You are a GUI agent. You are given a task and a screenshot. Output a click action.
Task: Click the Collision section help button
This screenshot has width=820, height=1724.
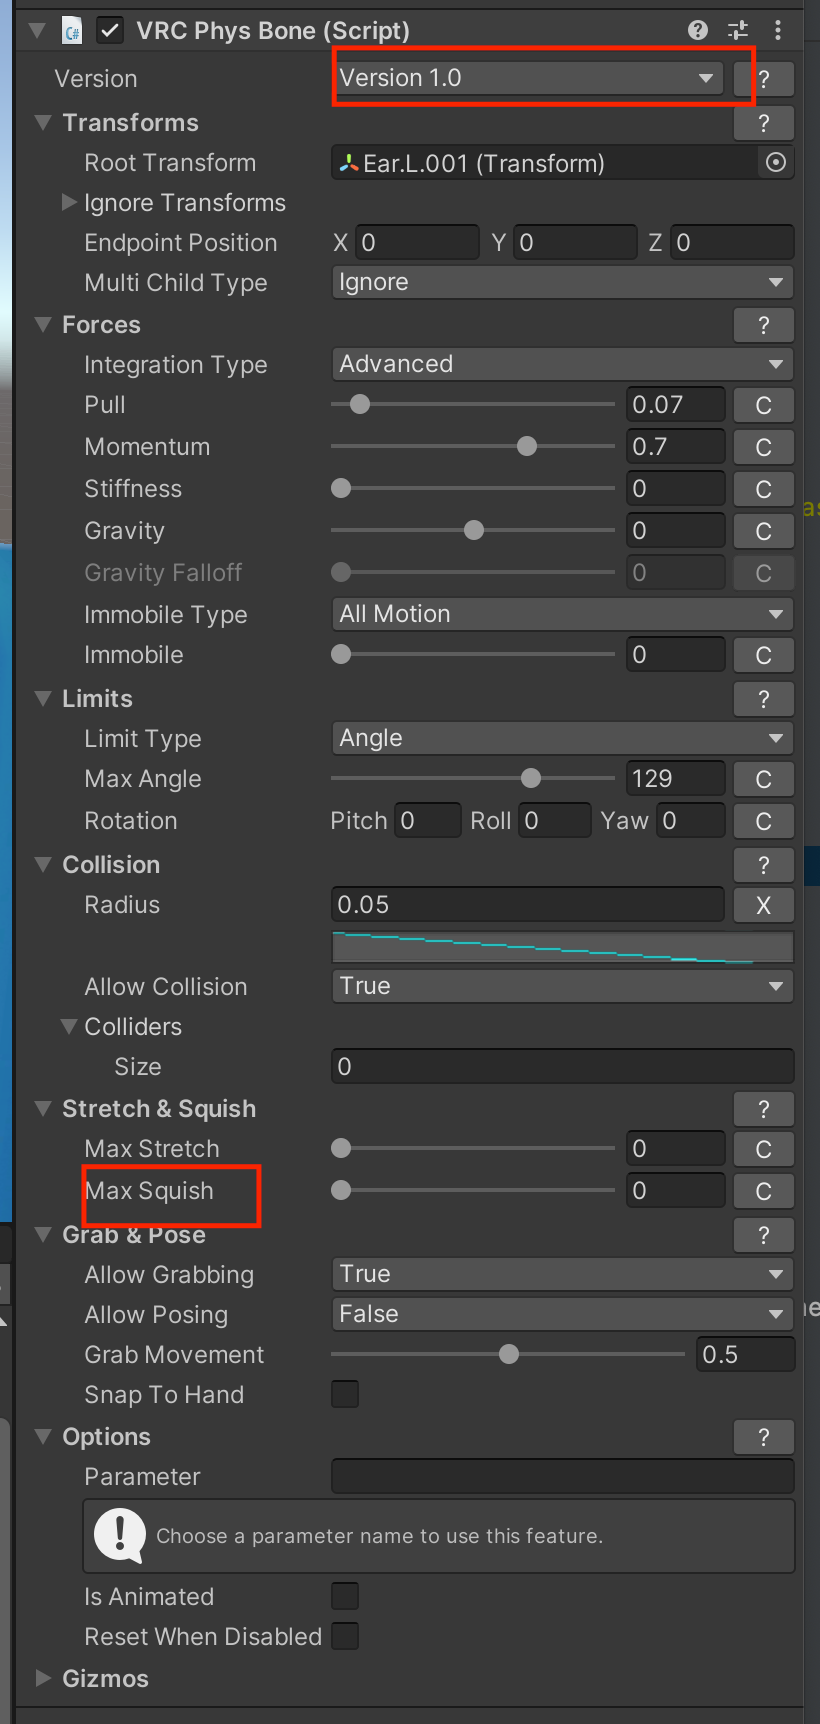click(764, 865)
